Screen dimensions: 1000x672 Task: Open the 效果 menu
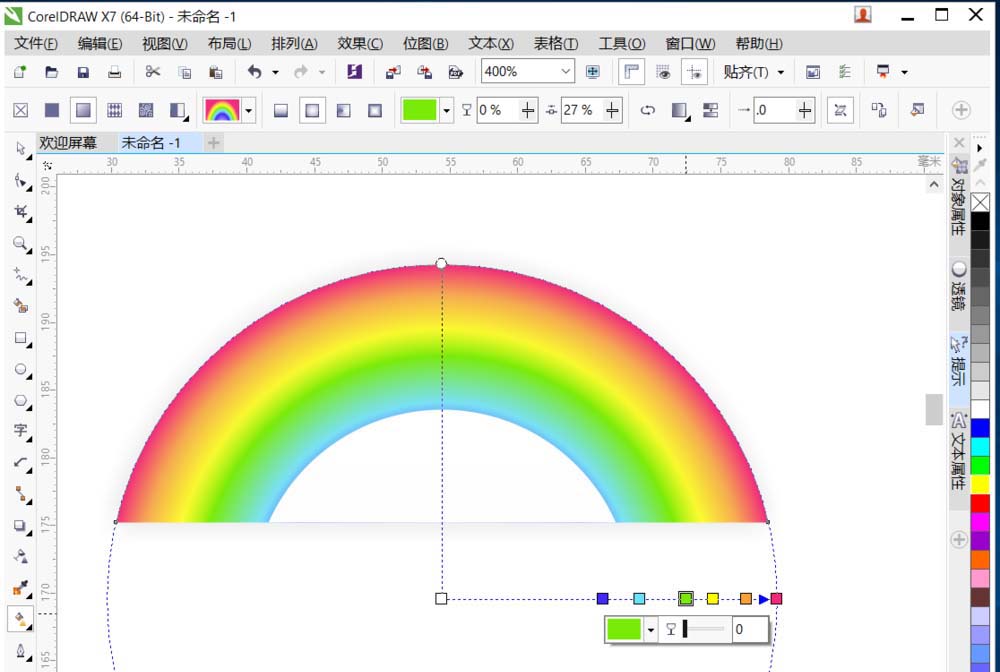pyautogui.click(x=360, y=43)
